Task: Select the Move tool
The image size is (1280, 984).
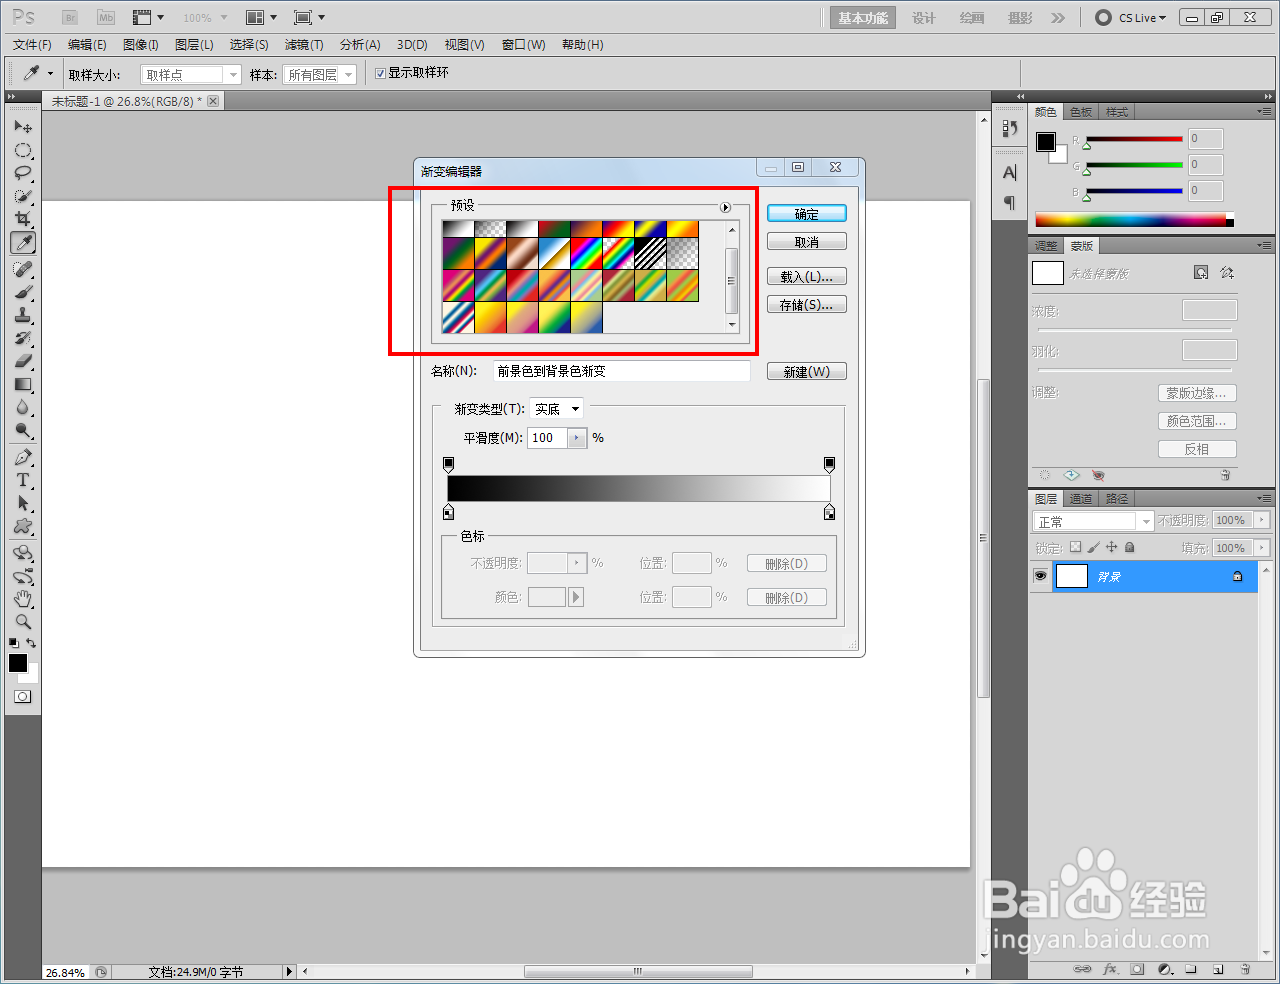Action: point(23,127)
